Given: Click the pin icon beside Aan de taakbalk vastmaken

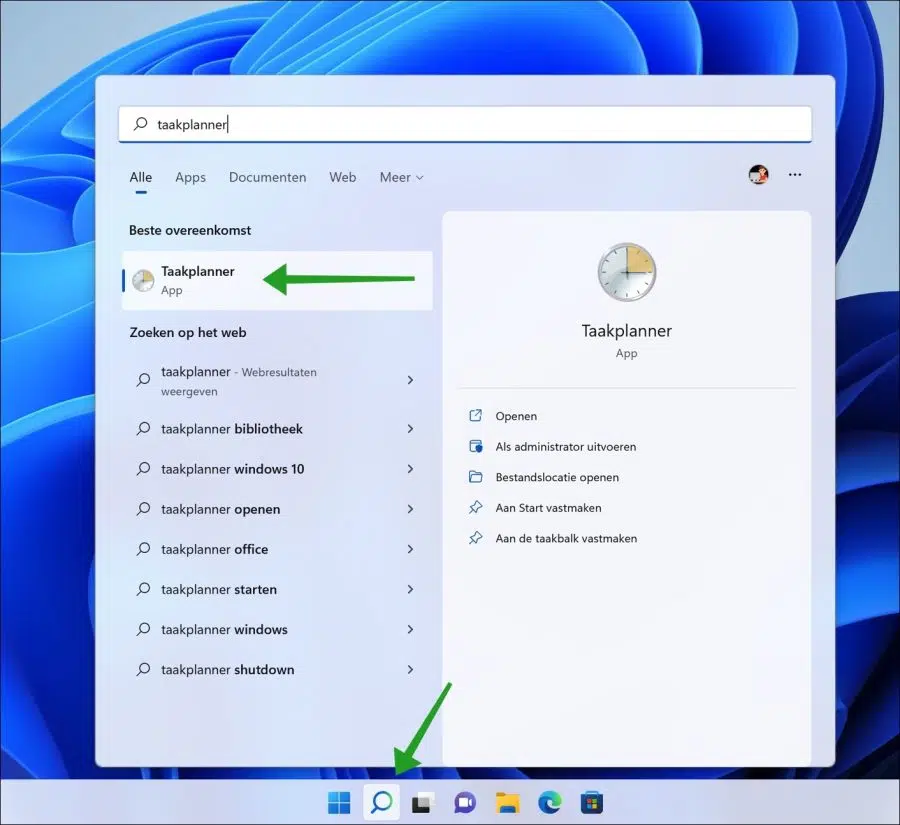Looking at the screenshot, I should [475, 538].
